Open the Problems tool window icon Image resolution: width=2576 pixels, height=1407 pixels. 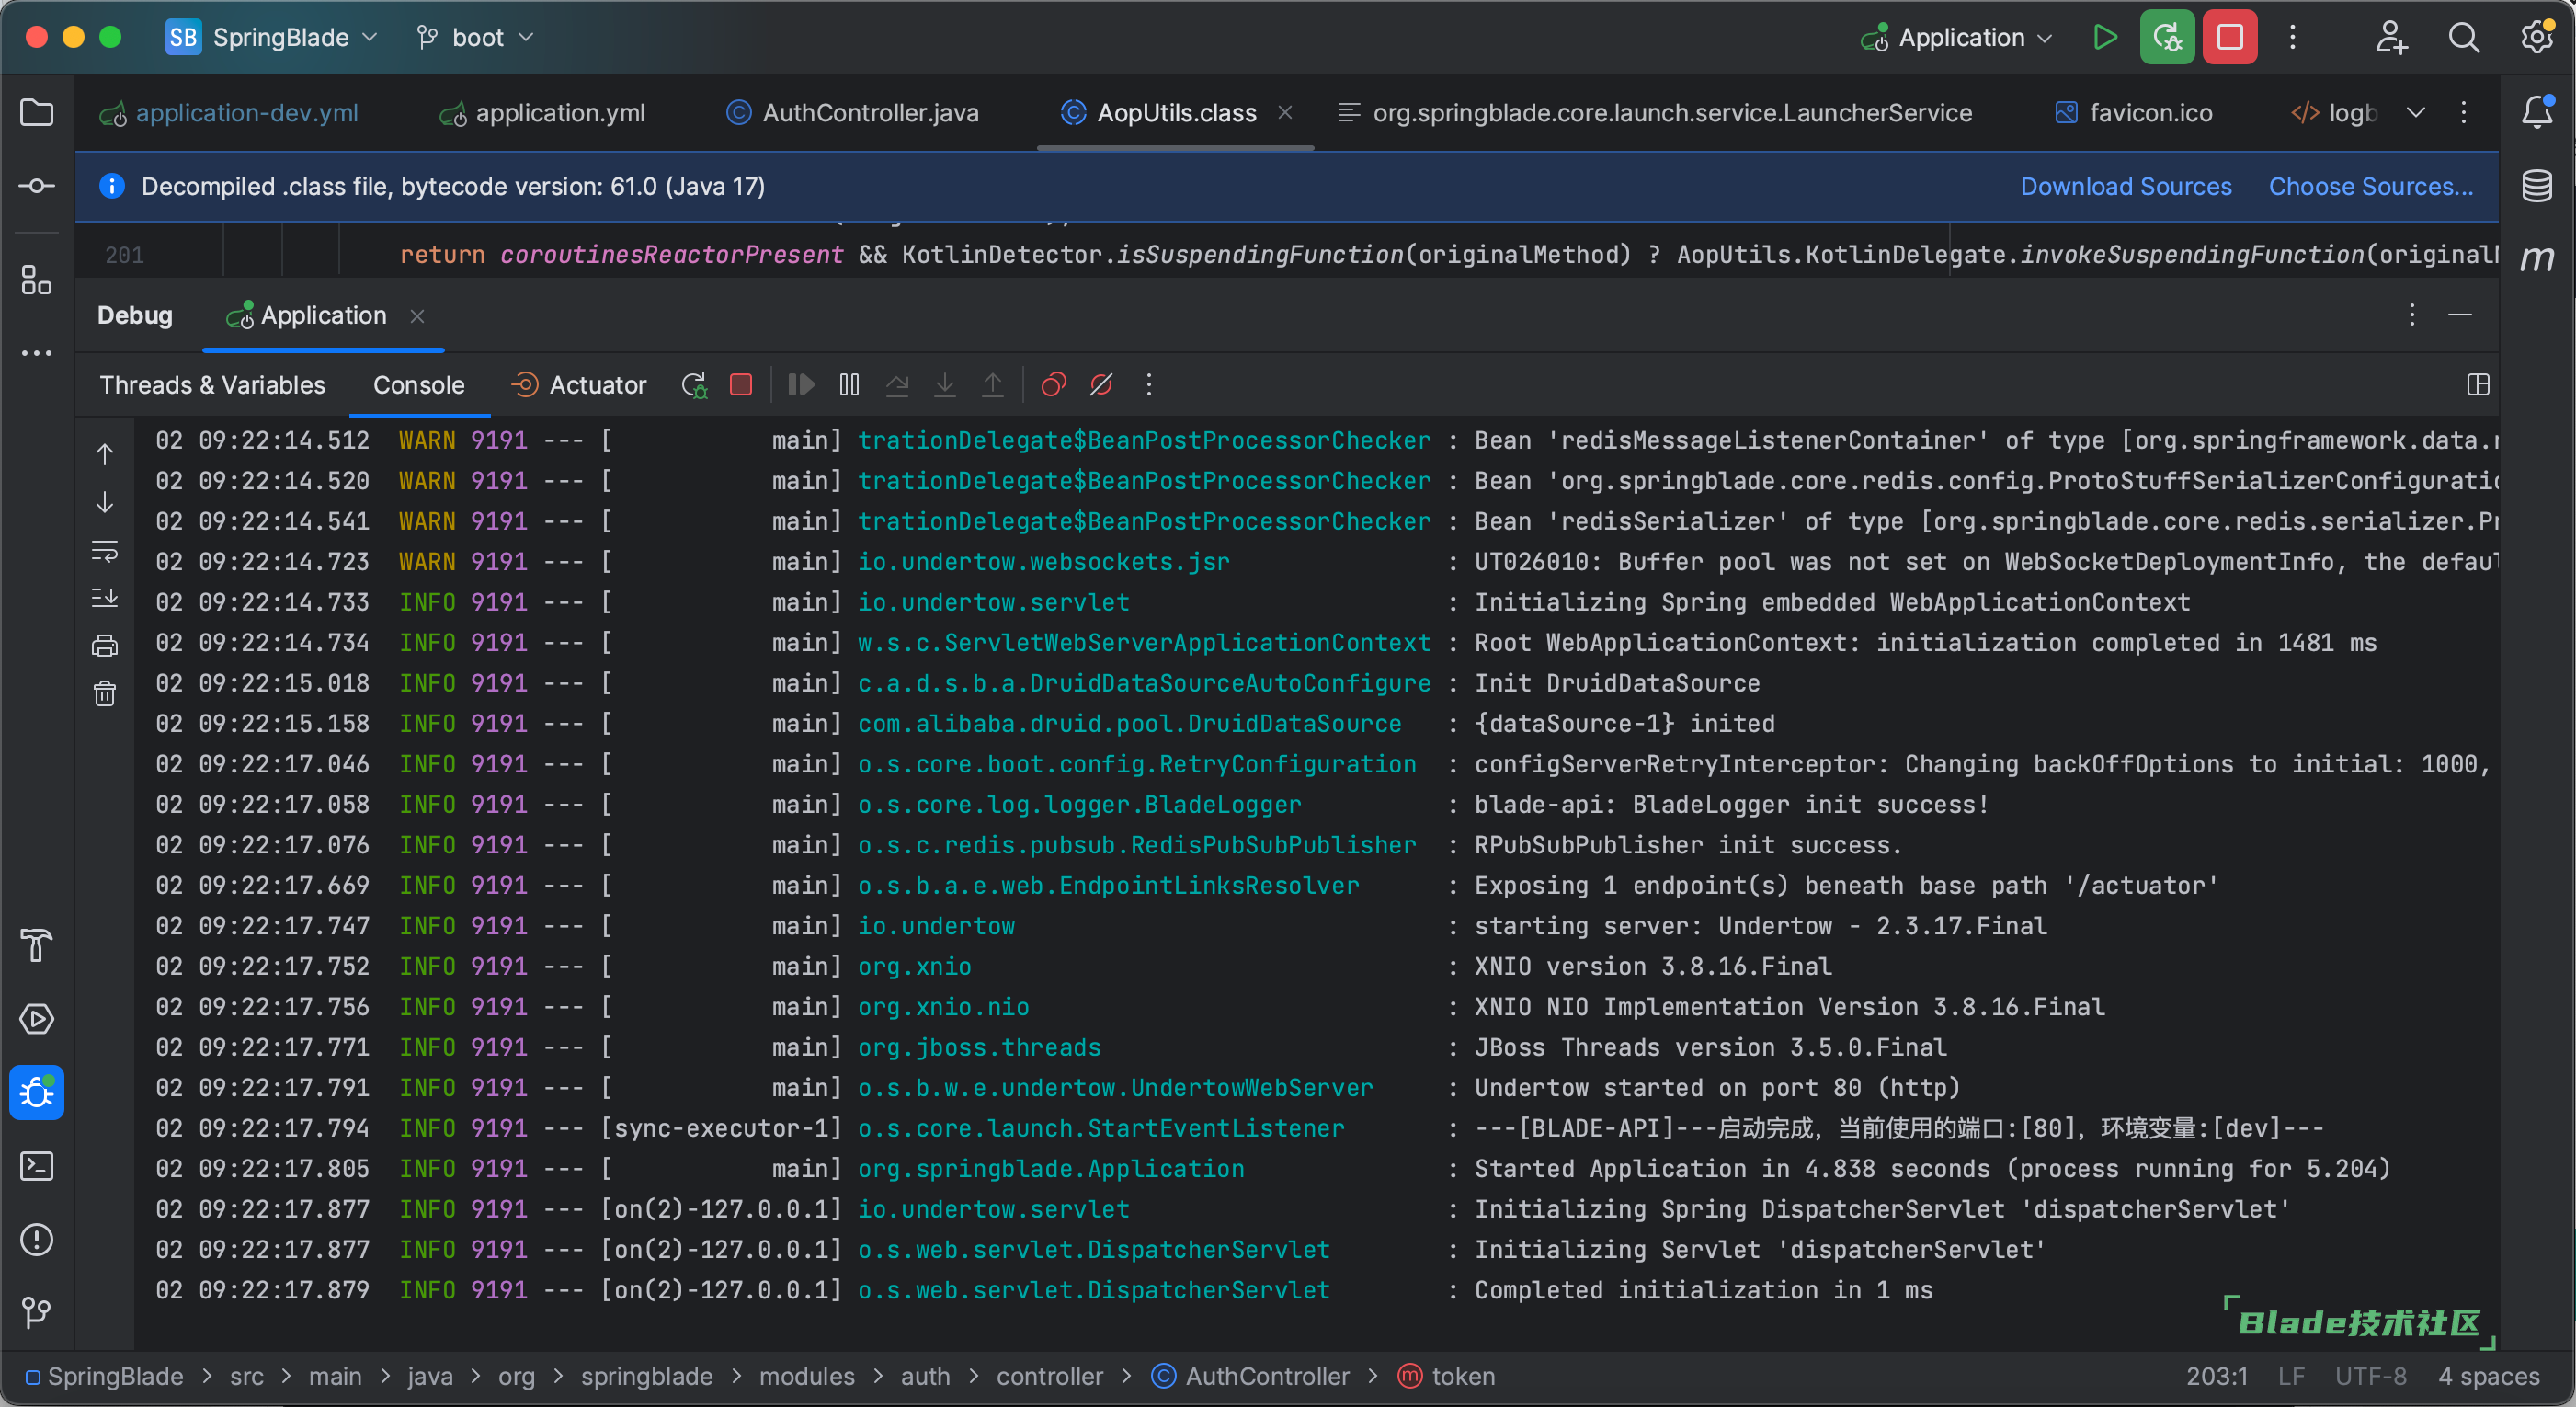[37, 1240]
